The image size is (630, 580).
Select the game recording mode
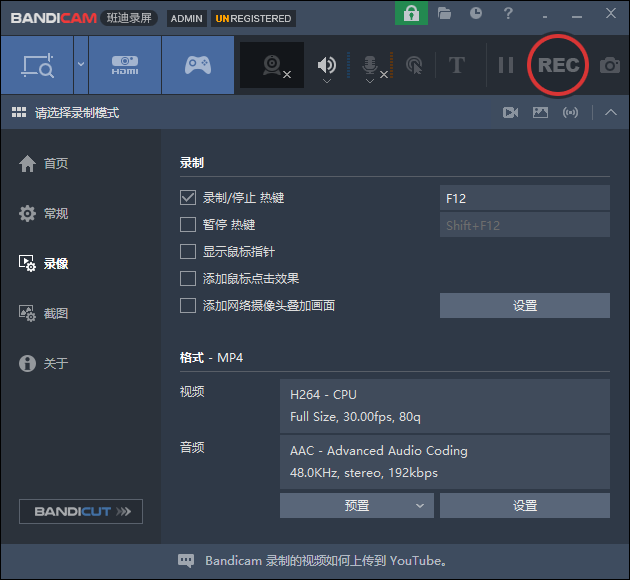(x=198, y=65)
